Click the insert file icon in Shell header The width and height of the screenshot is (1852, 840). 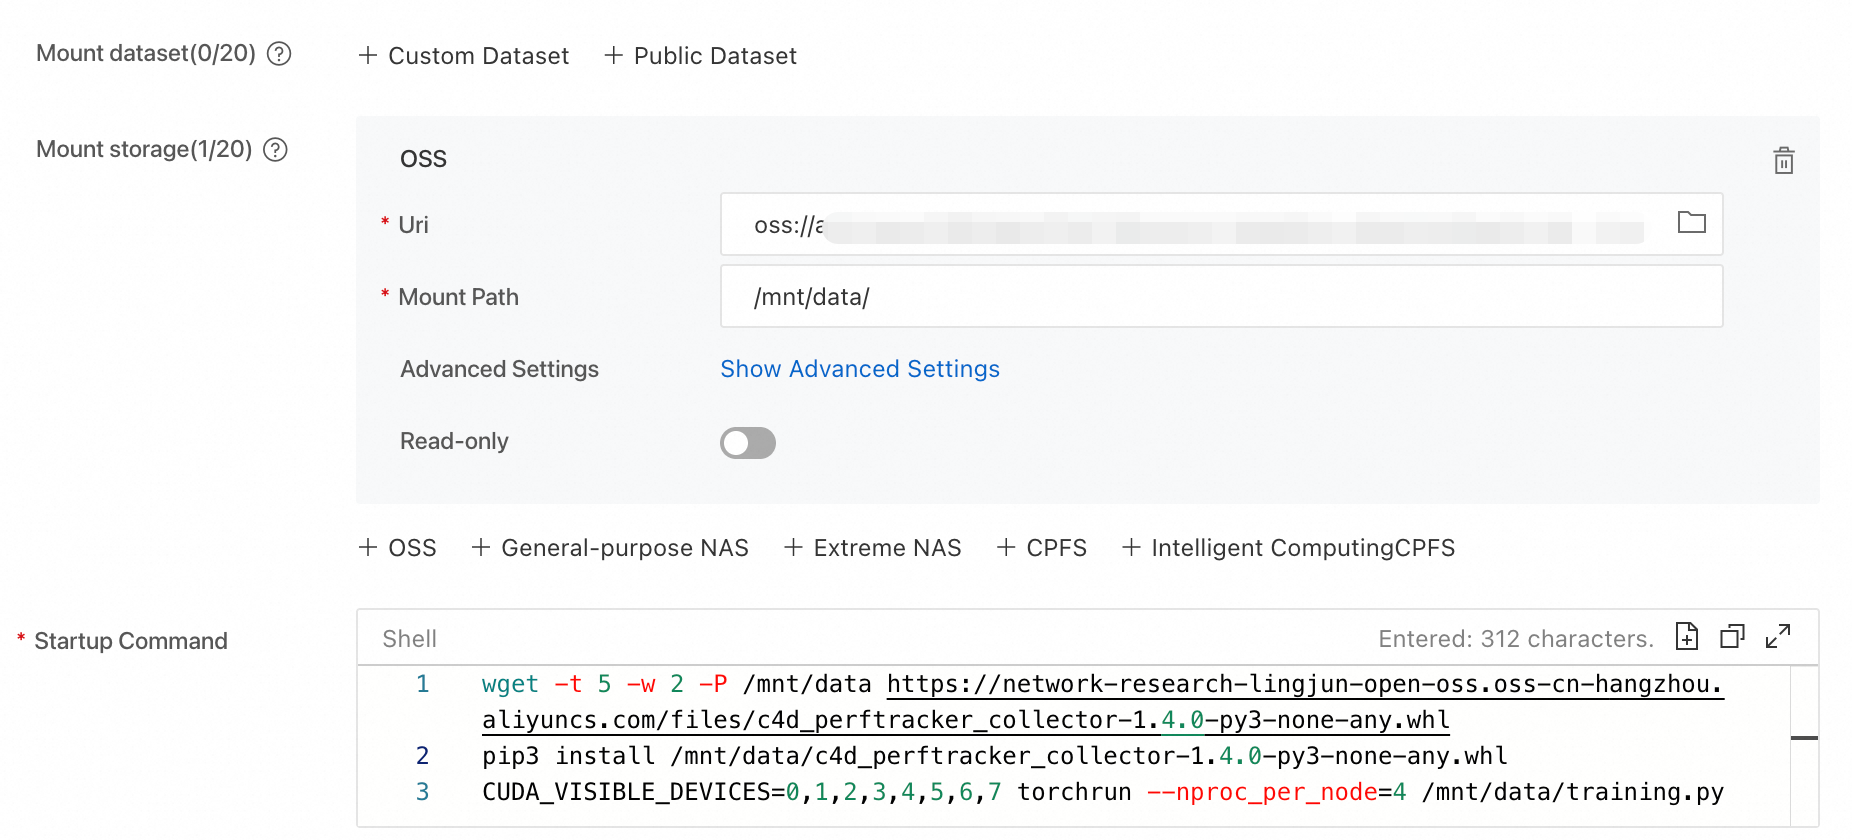click(1687, 637)
